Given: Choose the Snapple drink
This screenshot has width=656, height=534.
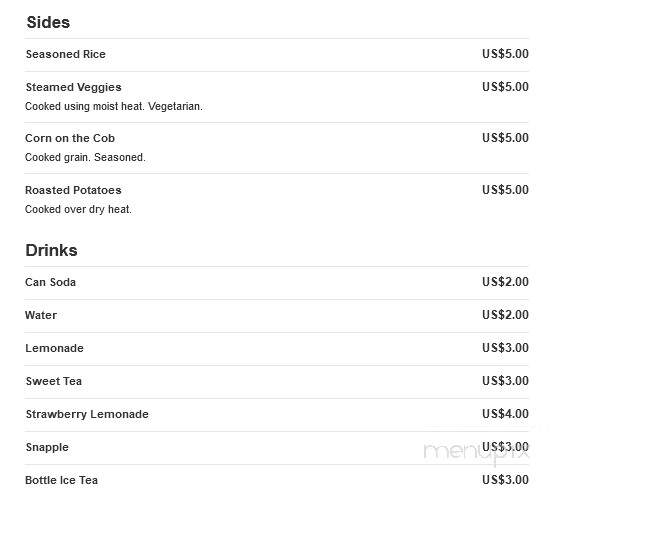Looking at the screenshot, I should tap(47, 447).
